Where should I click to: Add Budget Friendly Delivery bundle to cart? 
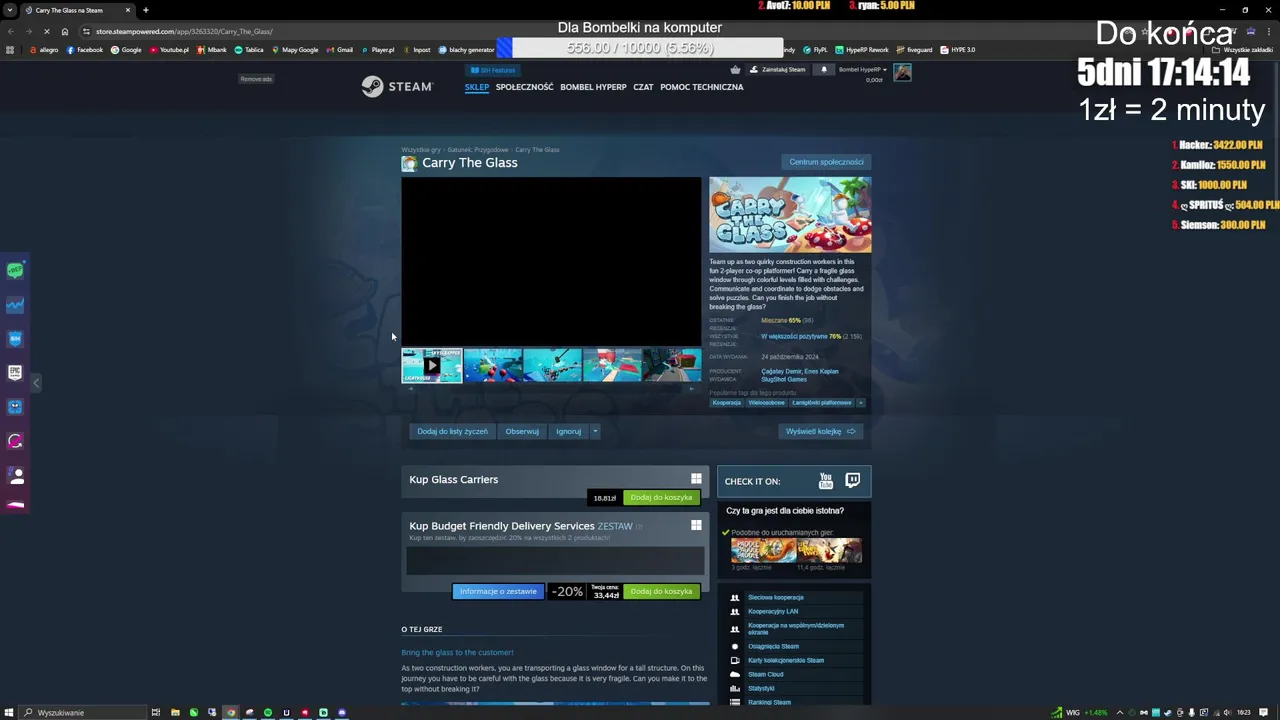coord(661,591)
